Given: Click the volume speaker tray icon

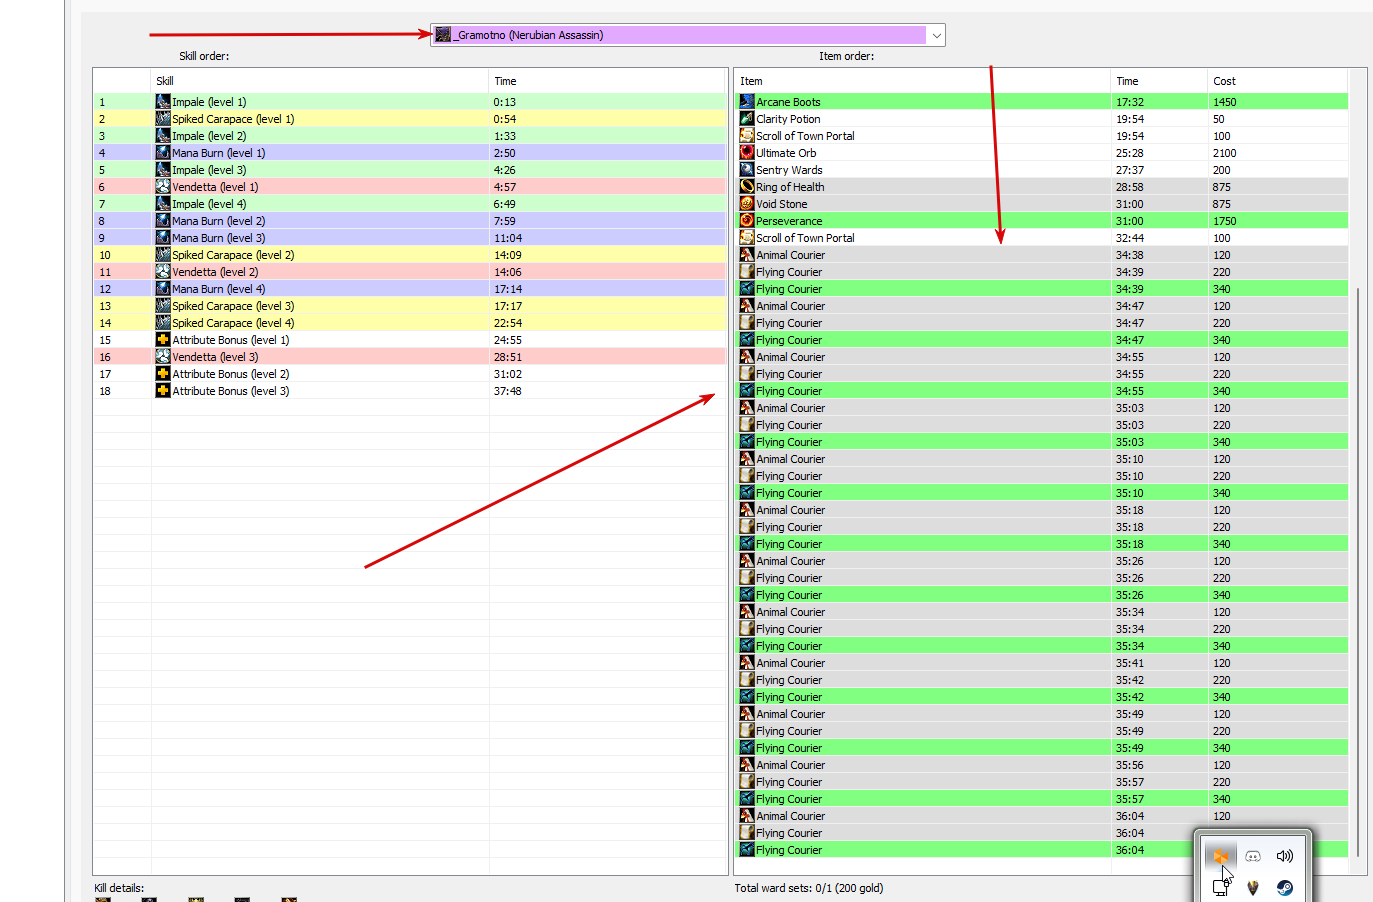Looking at the screenshot, I should (x=1285, y=856).
